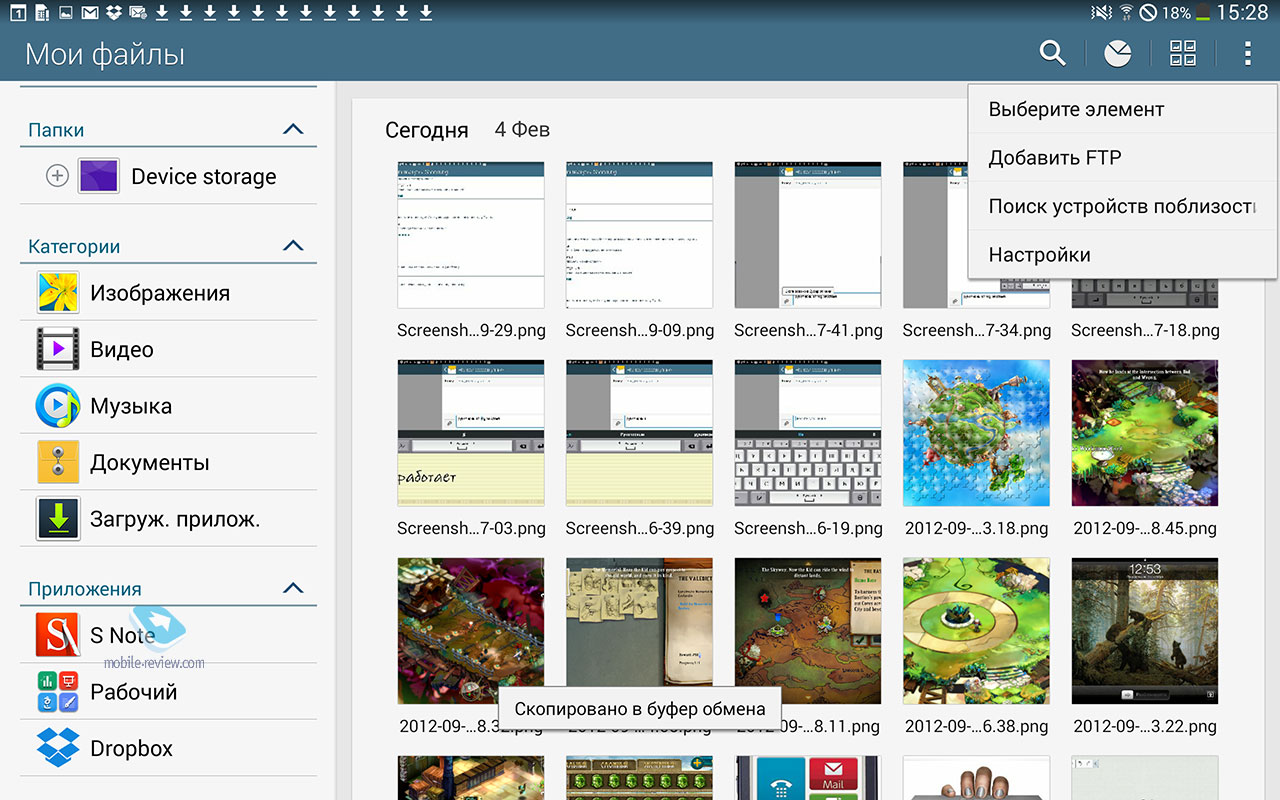This screenshot has width=1280, height=800.
Task: Collapse the Приложения section chevron
Action: point(293,588)
